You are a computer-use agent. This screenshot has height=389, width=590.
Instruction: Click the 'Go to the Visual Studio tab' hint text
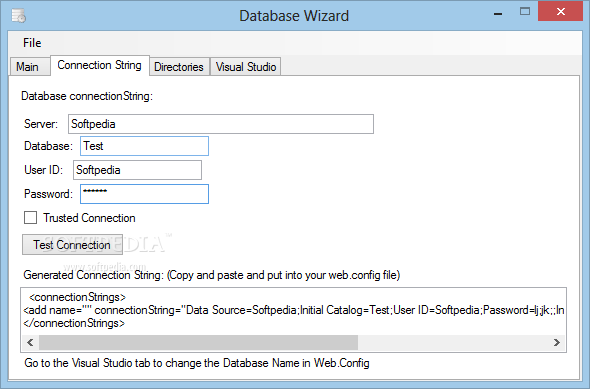[x=197, y=363]
